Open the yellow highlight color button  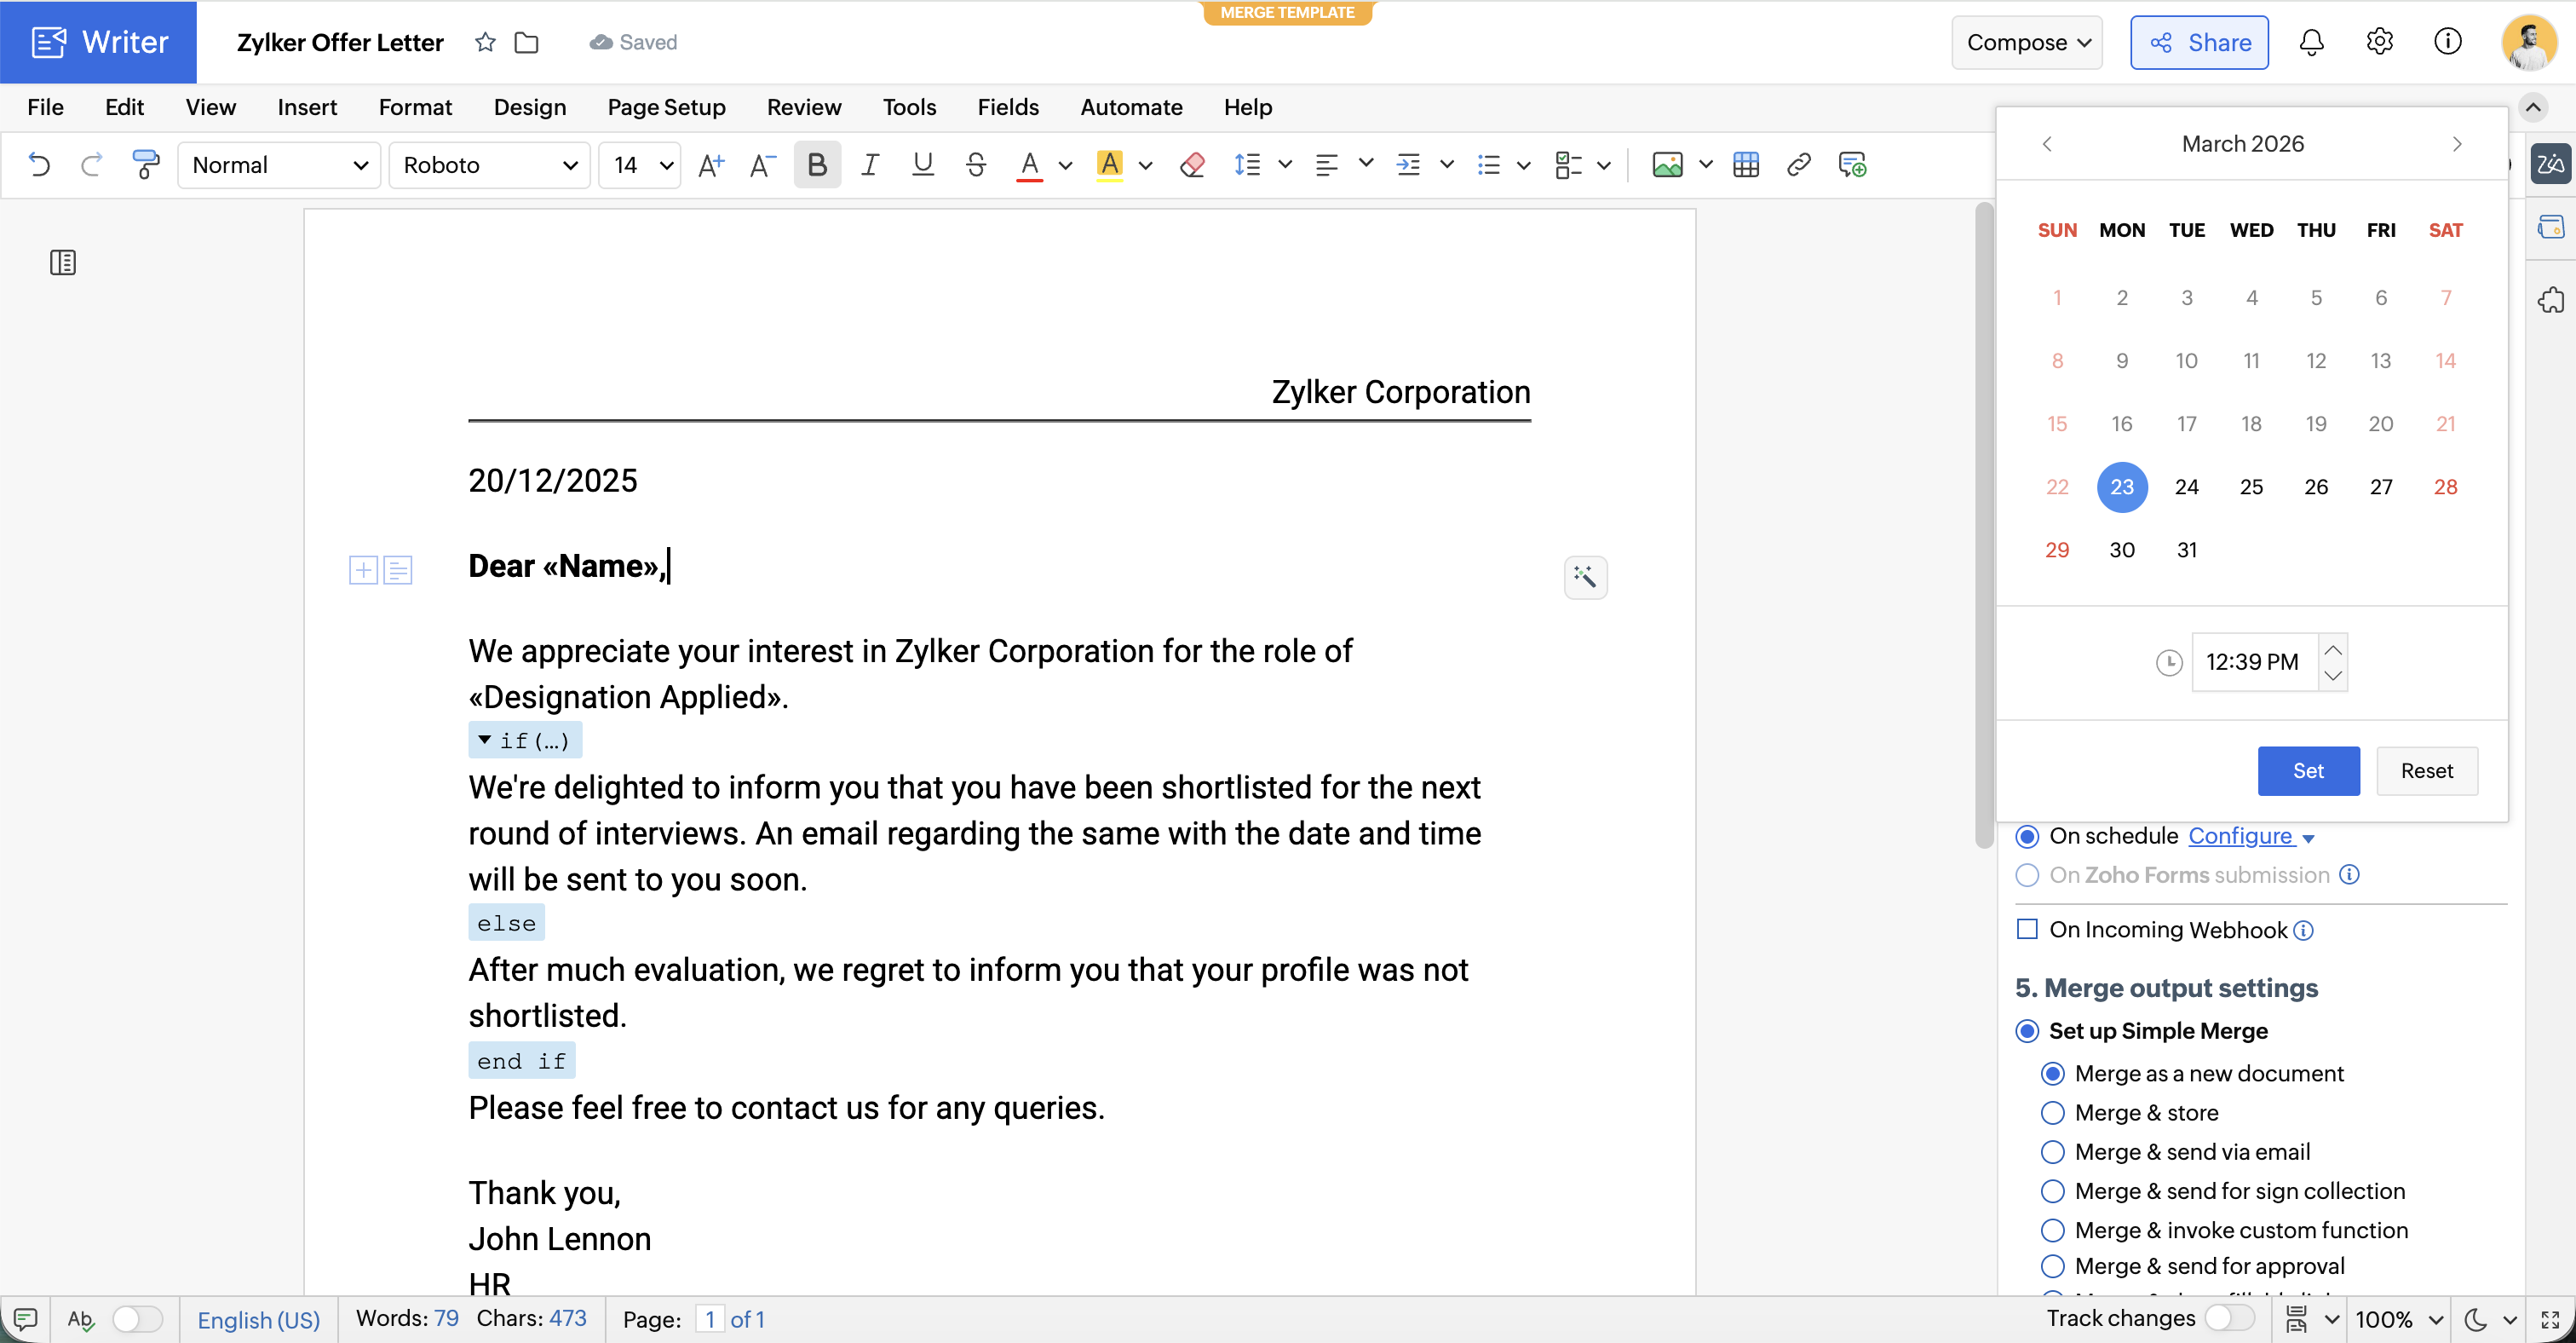click(1110, 164)
